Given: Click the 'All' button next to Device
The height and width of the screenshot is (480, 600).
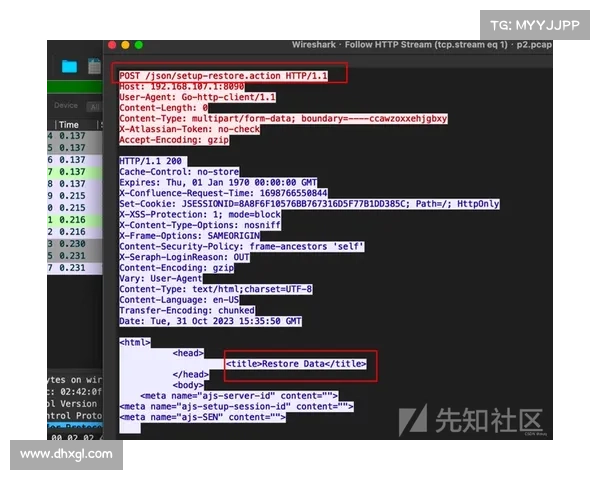Looking at the screenshot, I should (95, 107).
